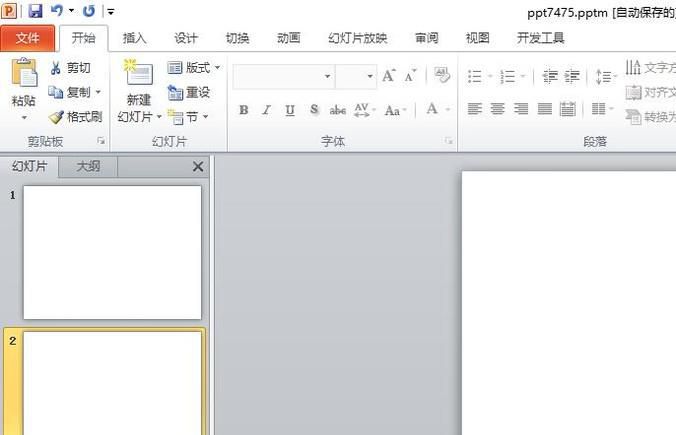Apply numbered list icon
This screenshot has width=676, height=435.
tap(507, 76)
